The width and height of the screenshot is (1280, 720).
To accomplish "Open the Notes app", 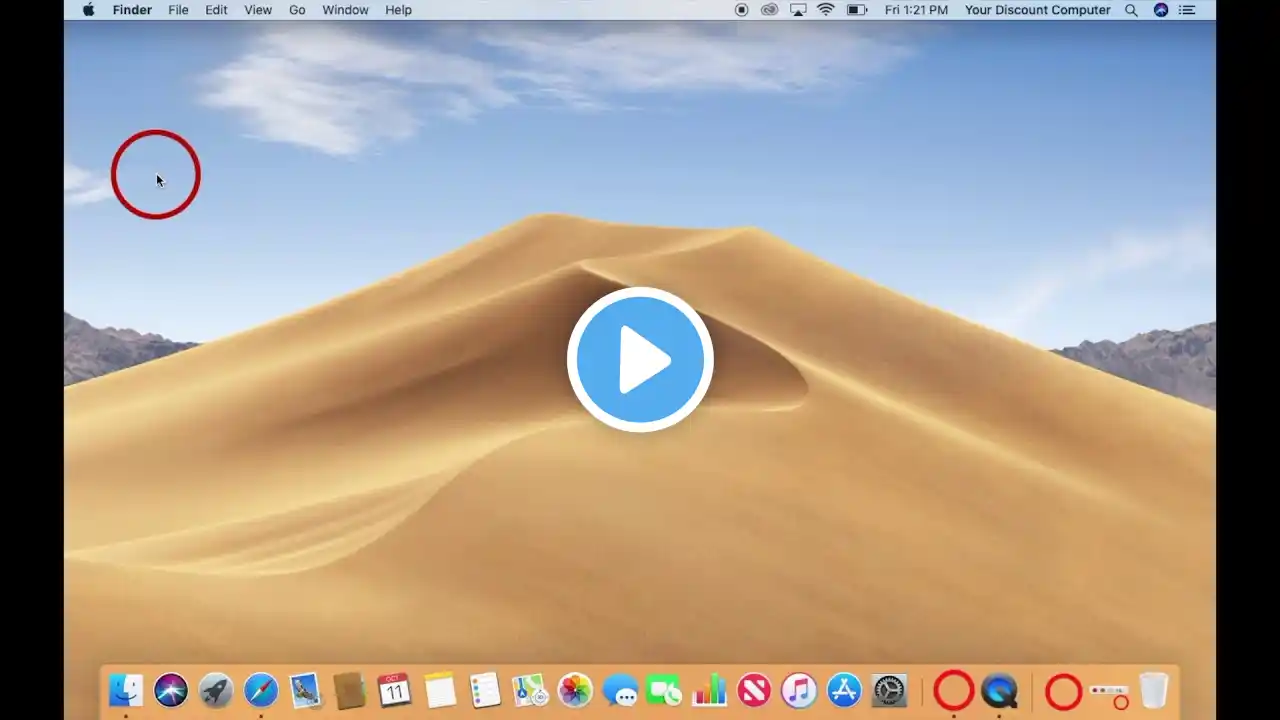I will pyautogui.click(x=440, y=690).
